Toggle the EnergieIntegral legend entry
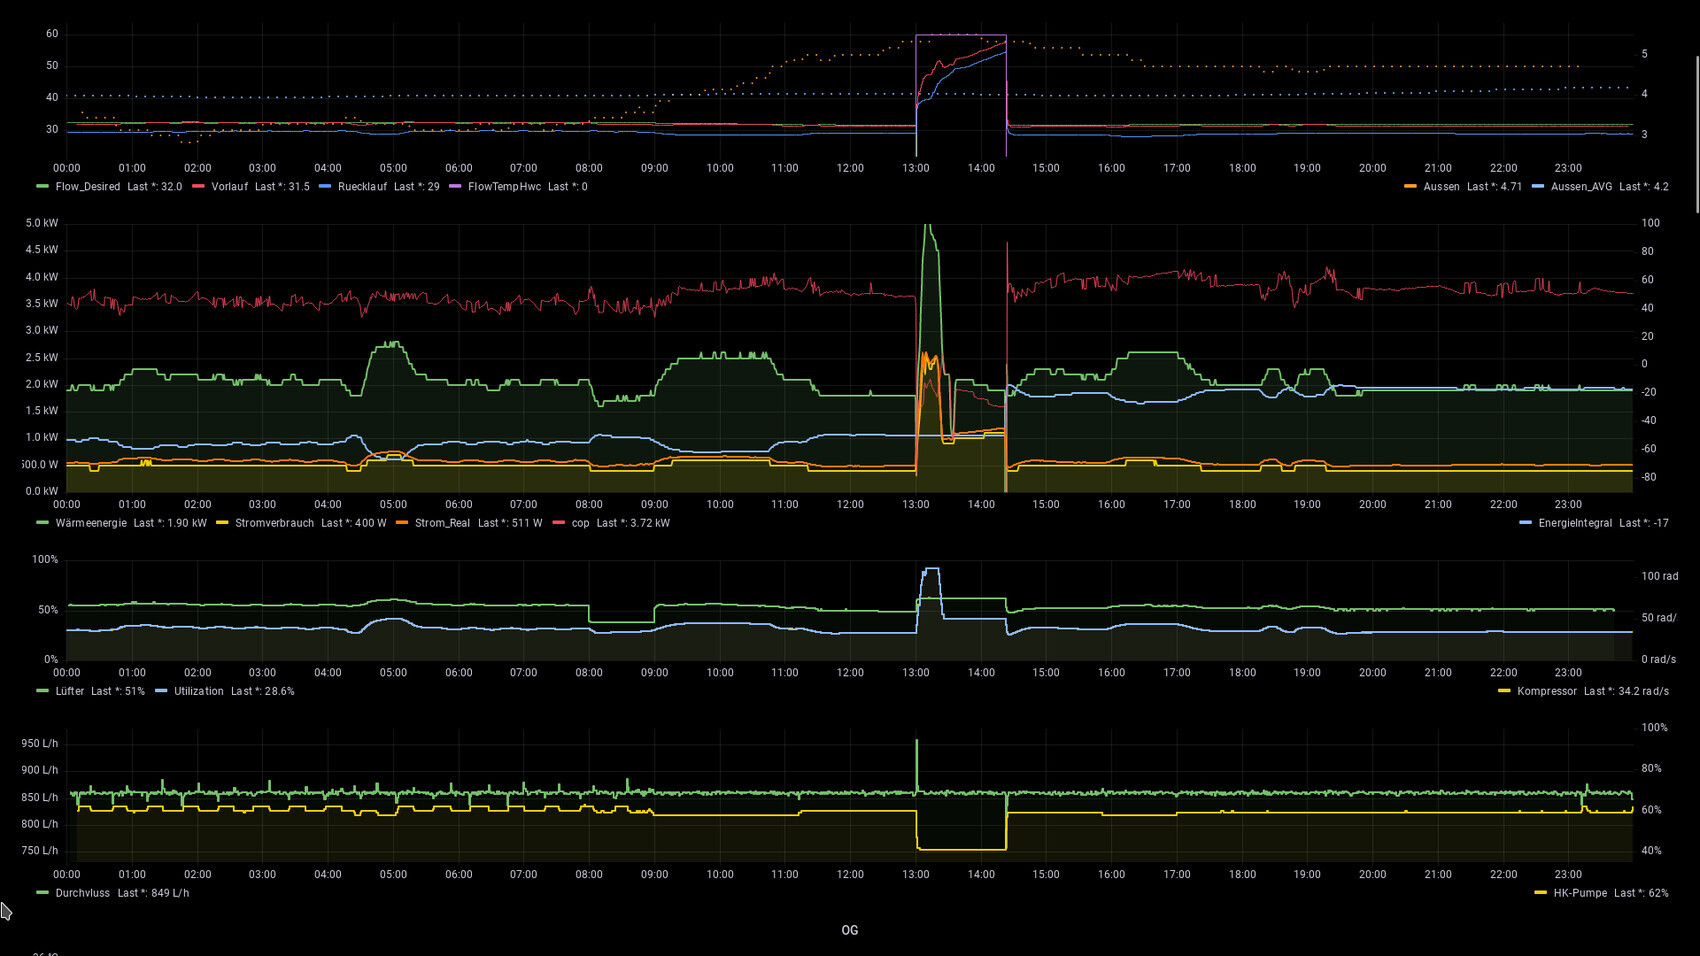 pyautogui.click(x=1575, y=523)
